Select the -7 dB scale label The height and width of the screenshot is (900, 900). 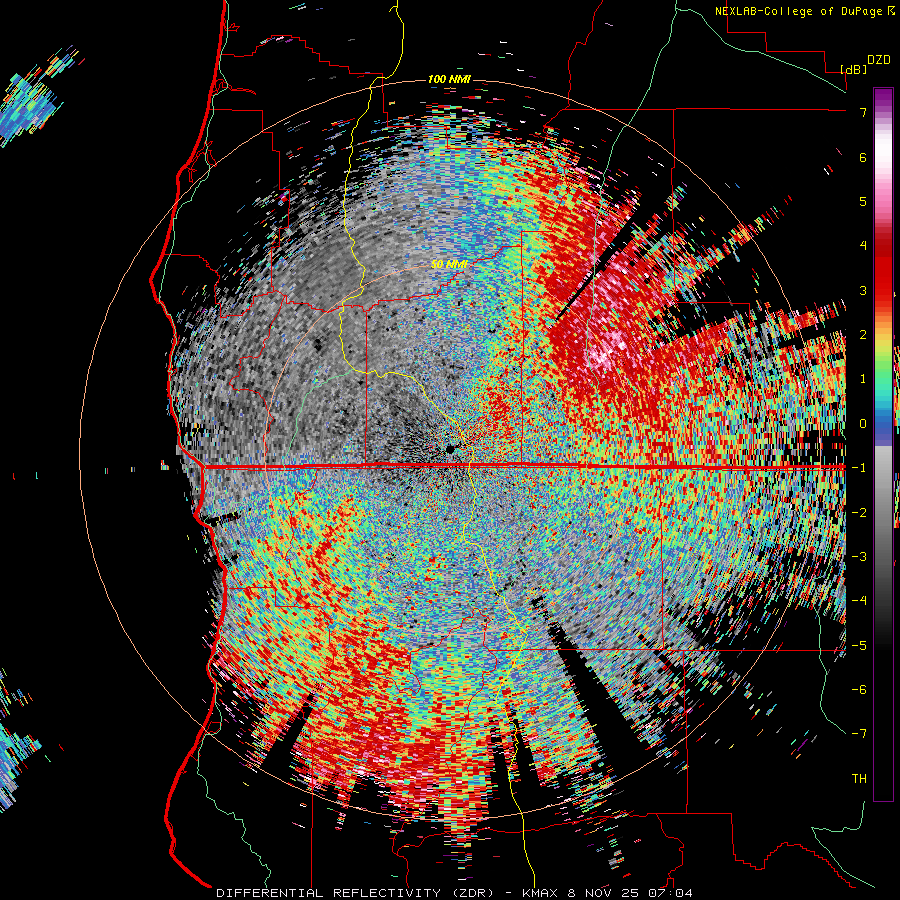(x=859, y=734)
